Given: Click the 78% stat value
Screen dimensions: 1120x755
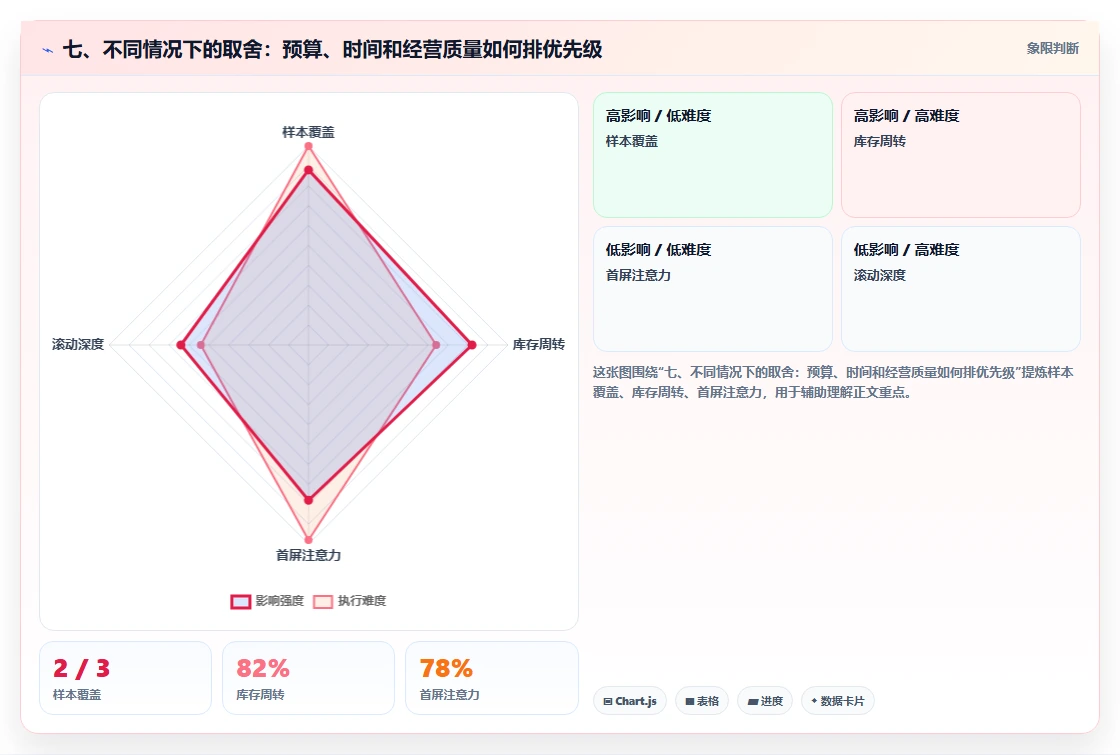Looking at the screenshot, I should 446,669.
